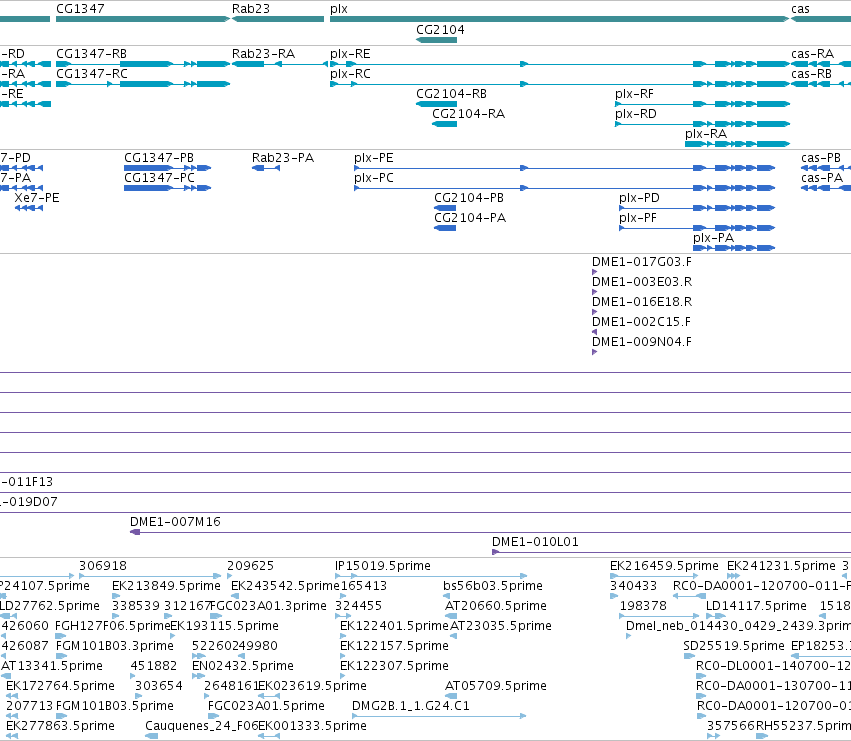Image resolution: width=851 pixels, height=741 pixels.
Task: Select the plx-PE protein label
Action: [x=373, y=158]
